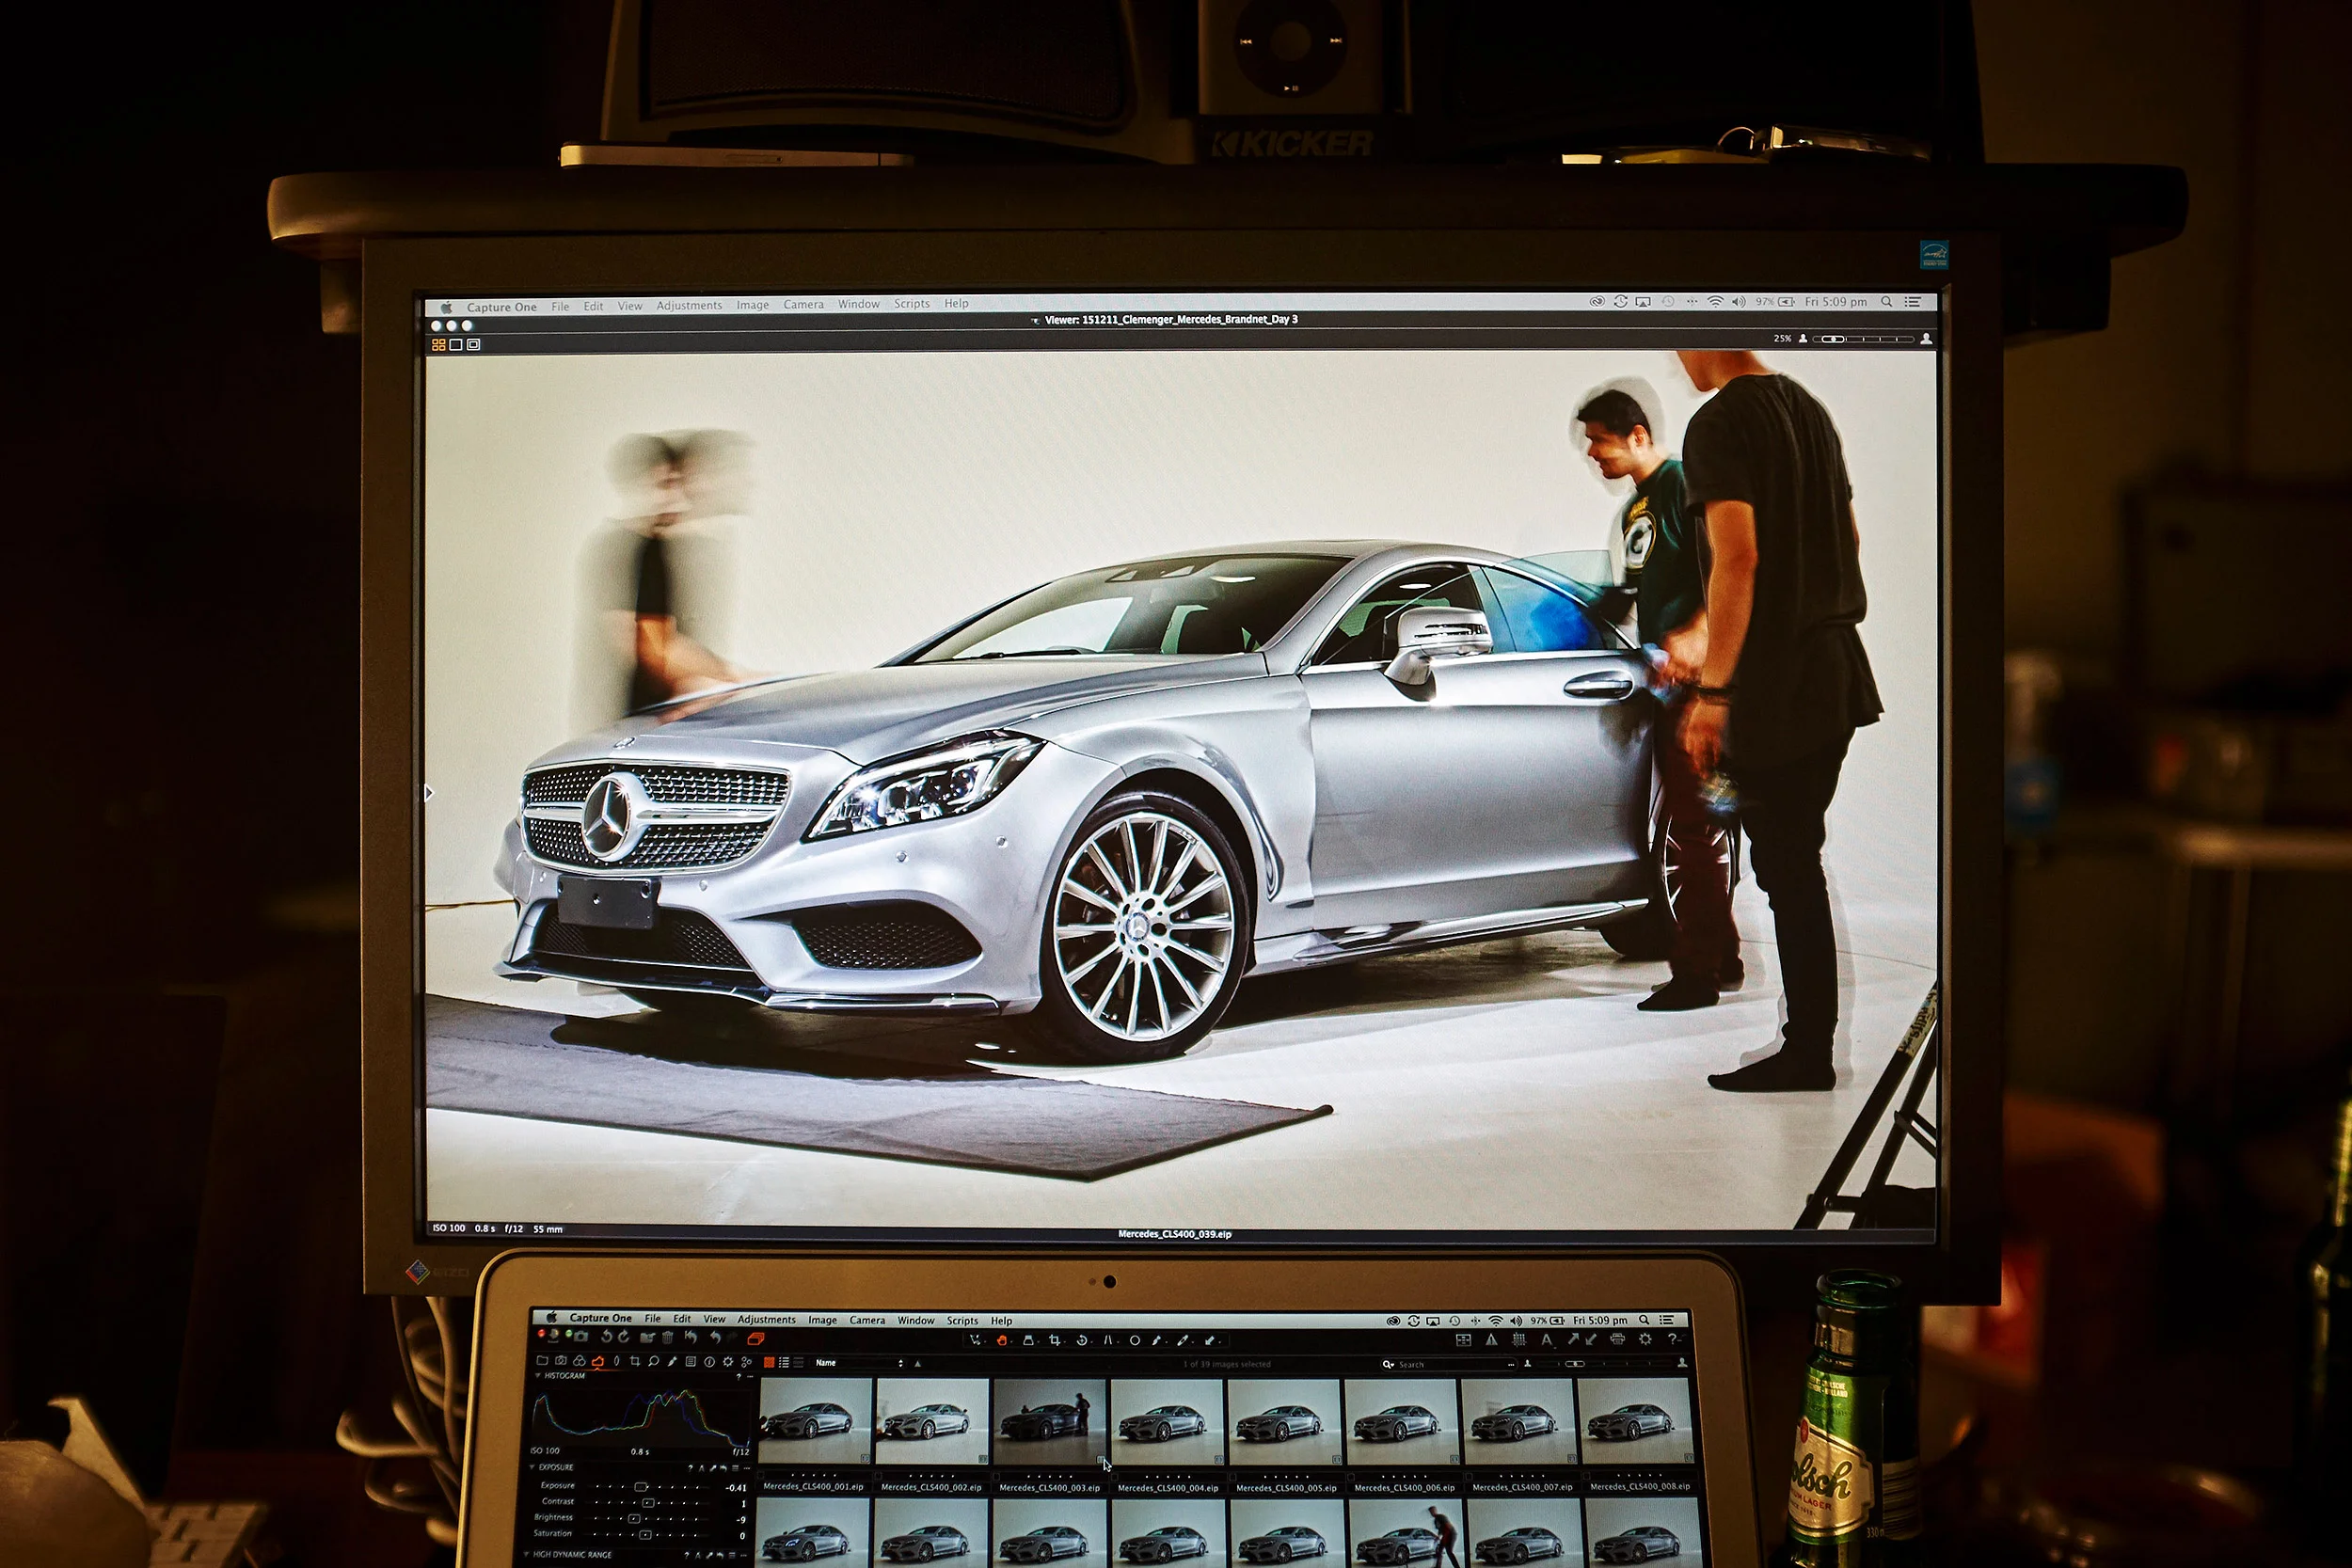Toggle proof margin icon in Viewer window
The image size is (2352, 1568).
(474, 344)
